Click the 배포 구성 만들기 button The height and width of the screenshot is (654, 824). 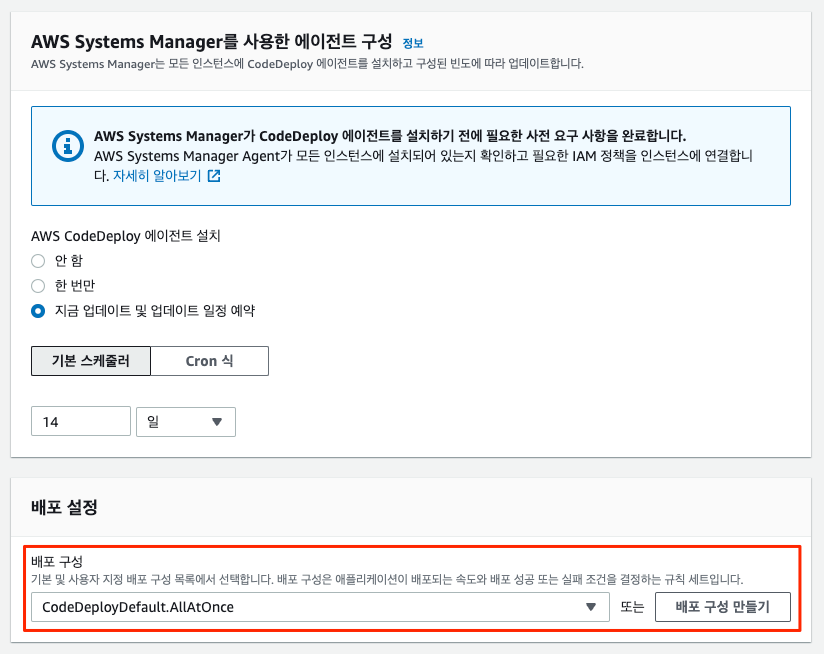tap(723, 607)
